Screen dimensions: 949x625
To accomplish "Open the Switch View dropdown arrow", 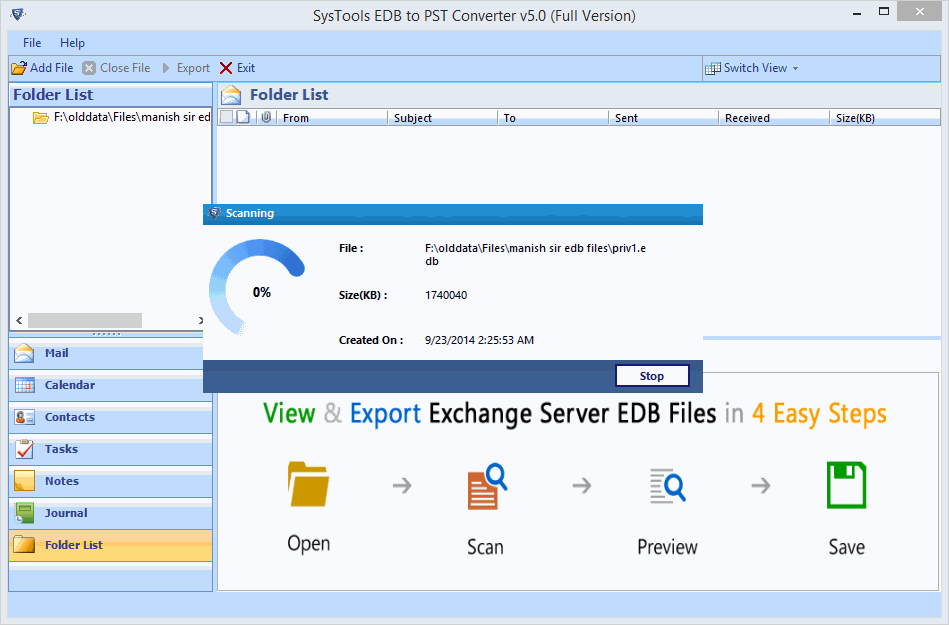I will [x=795, y=68].
